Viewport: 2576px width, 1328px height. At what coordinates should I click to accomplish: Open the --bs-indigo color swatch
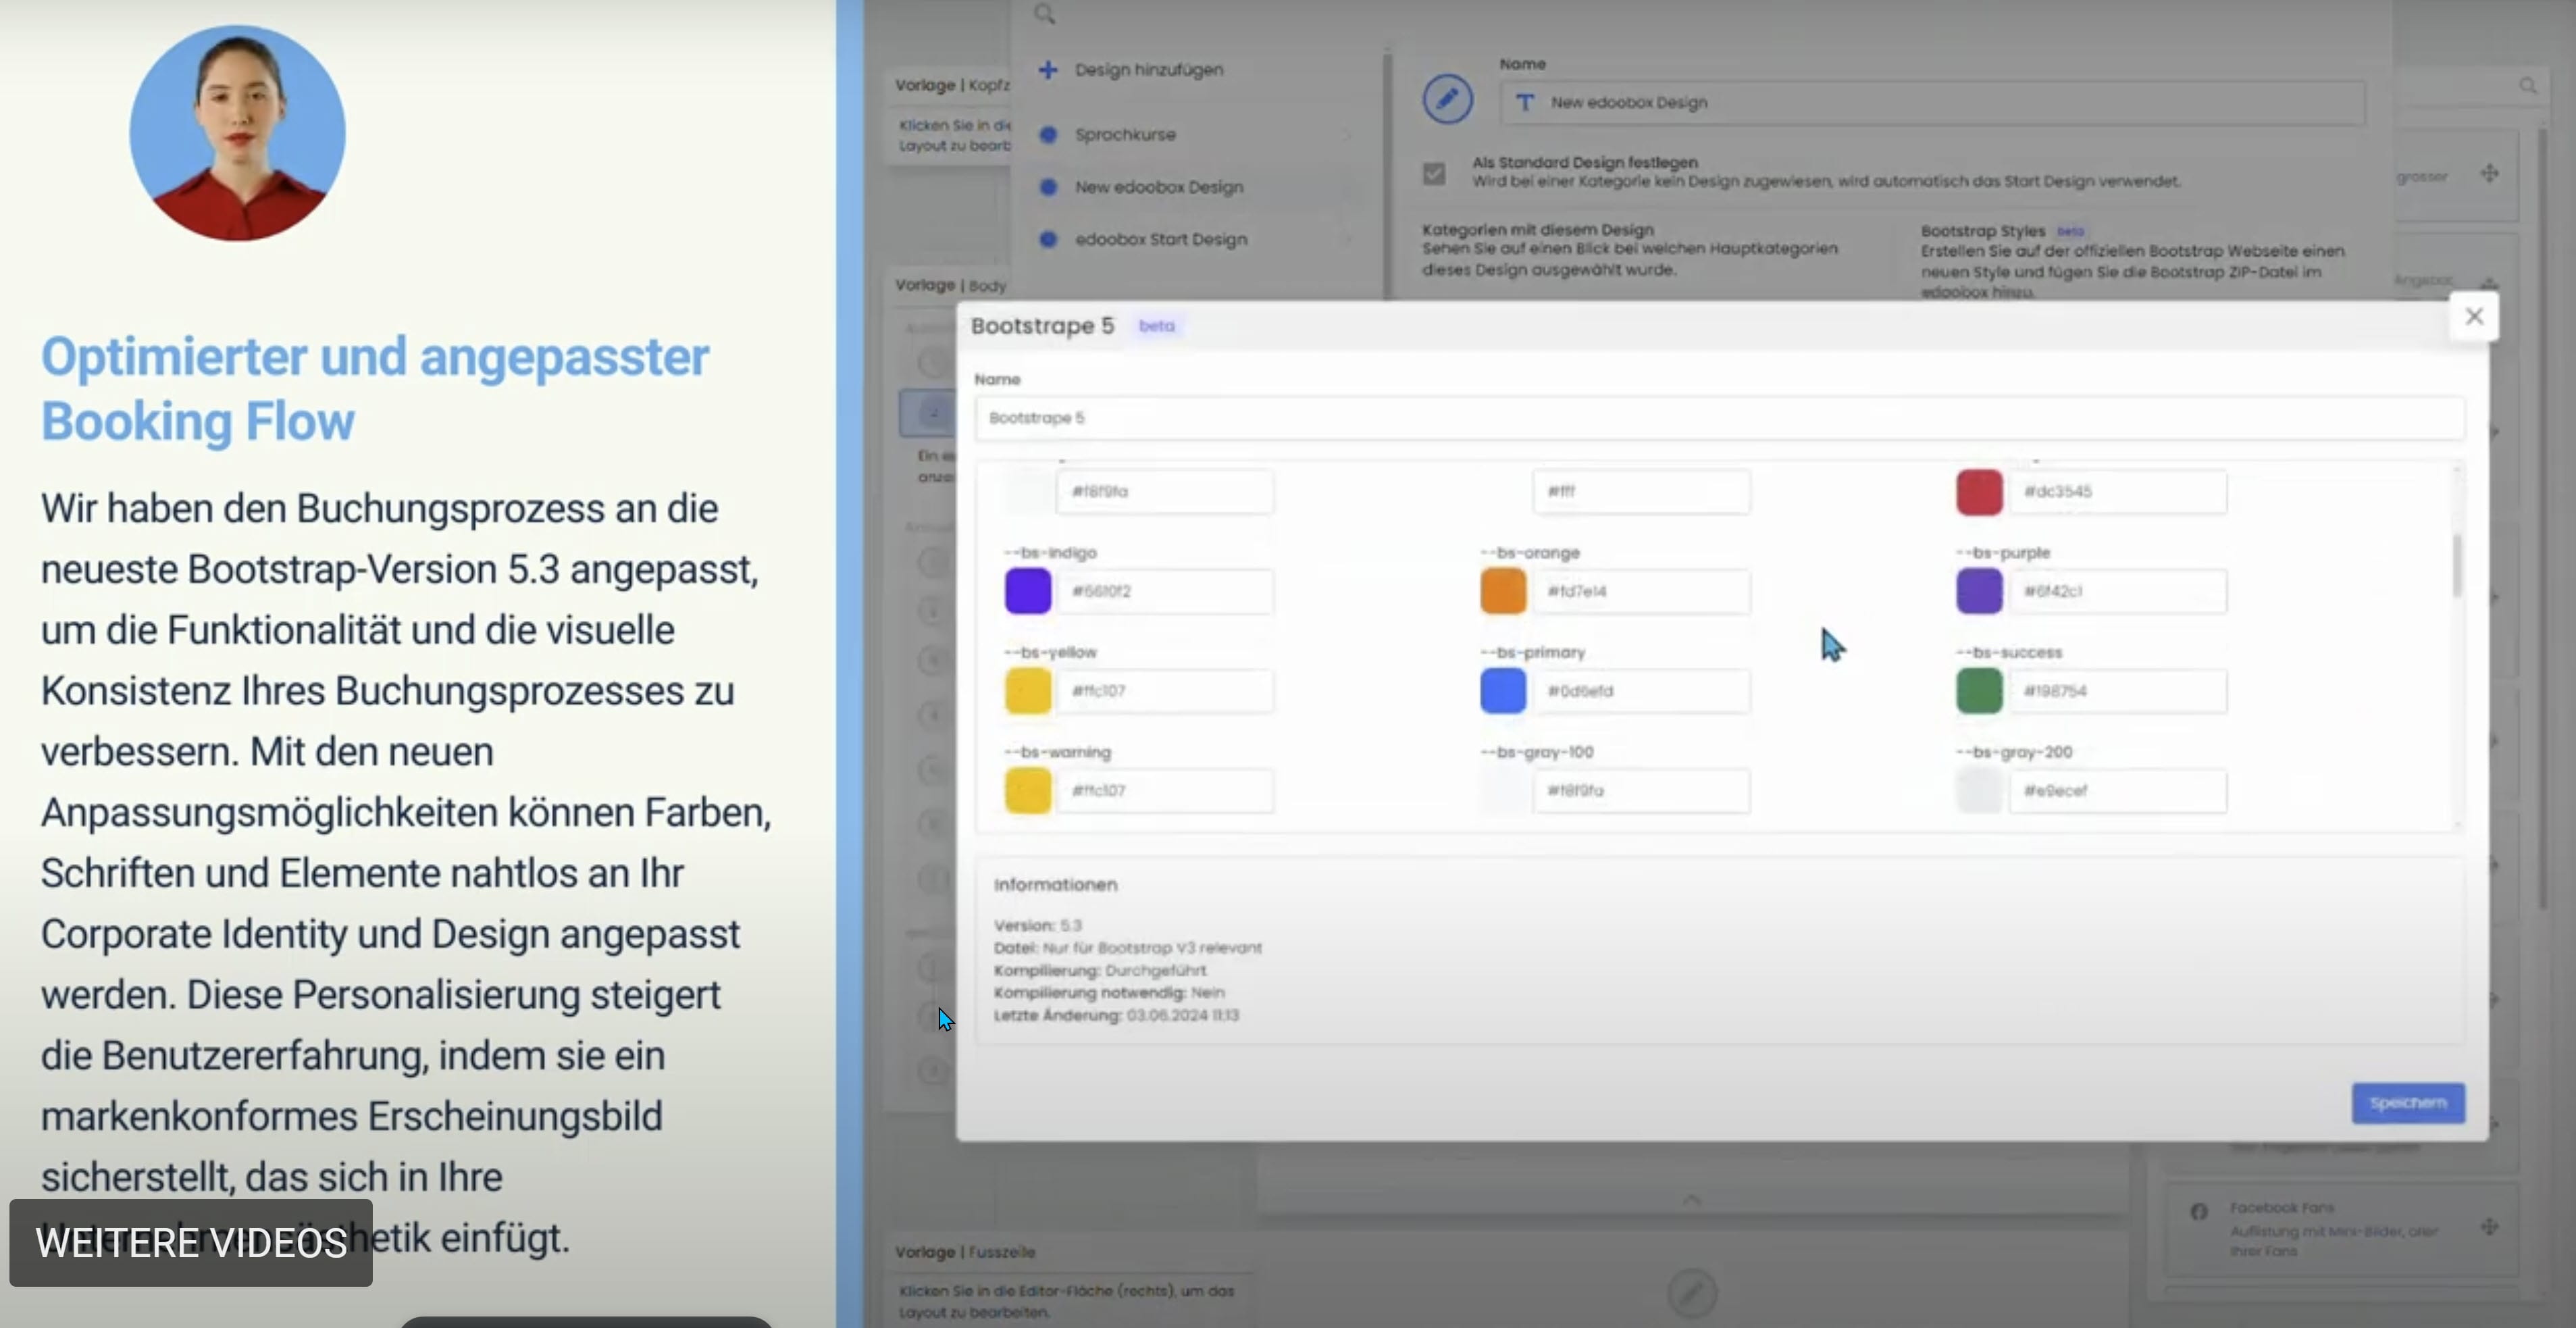1028,591
